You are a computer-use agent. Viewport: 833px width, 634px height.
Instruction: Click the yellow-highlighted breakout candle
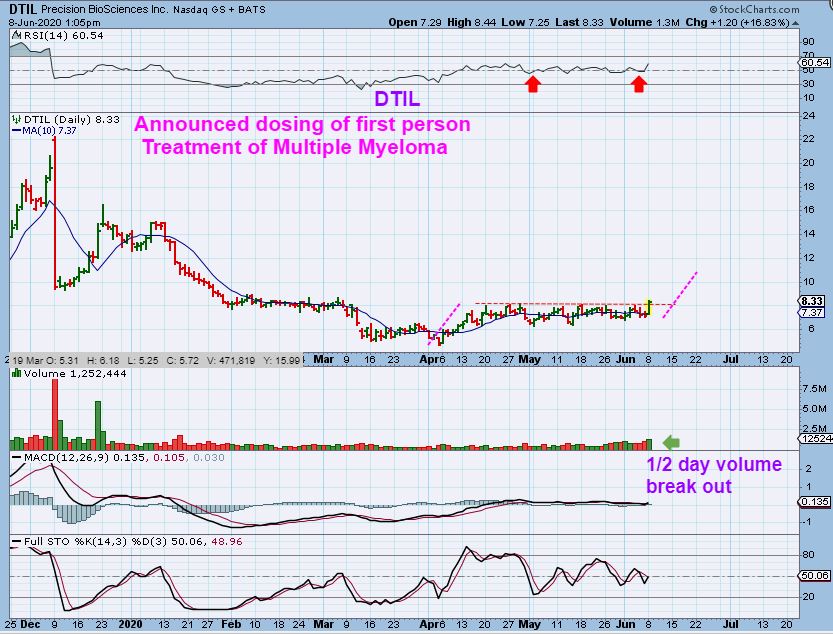pyautogui.click(x=649, y=308)
